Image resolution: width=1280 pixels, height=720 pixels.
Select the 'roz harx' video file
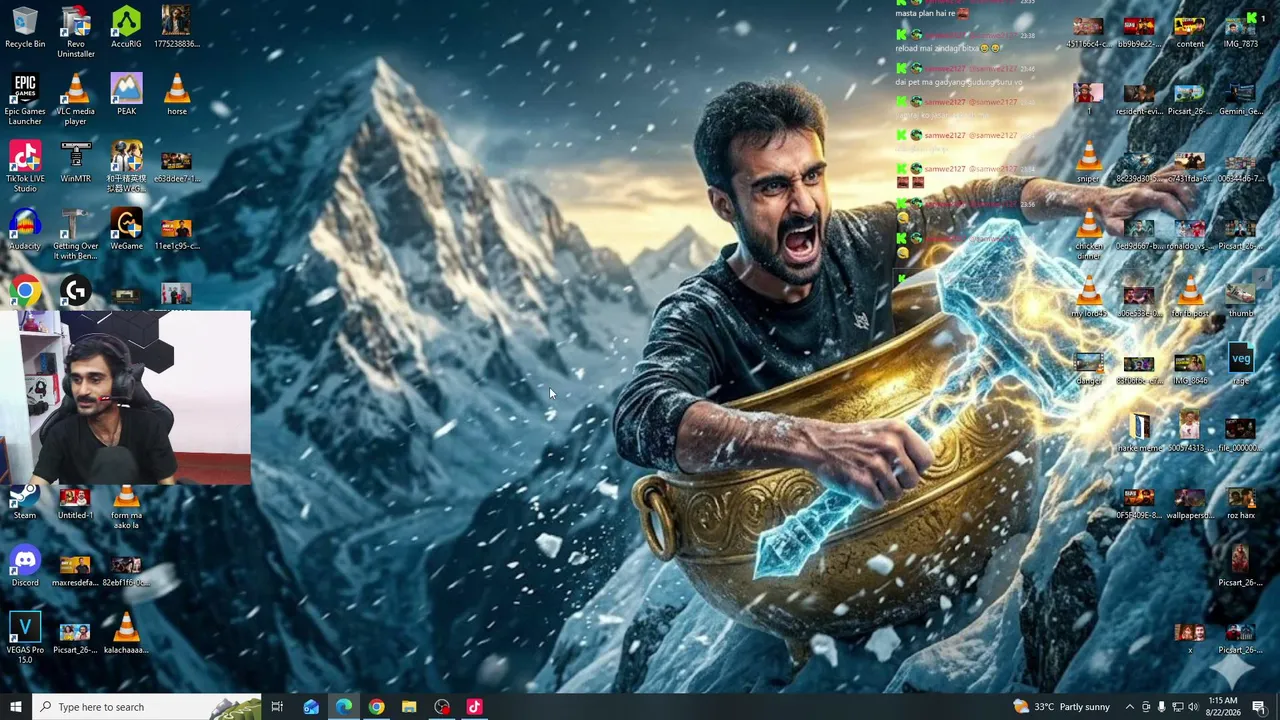(1240, 501)
